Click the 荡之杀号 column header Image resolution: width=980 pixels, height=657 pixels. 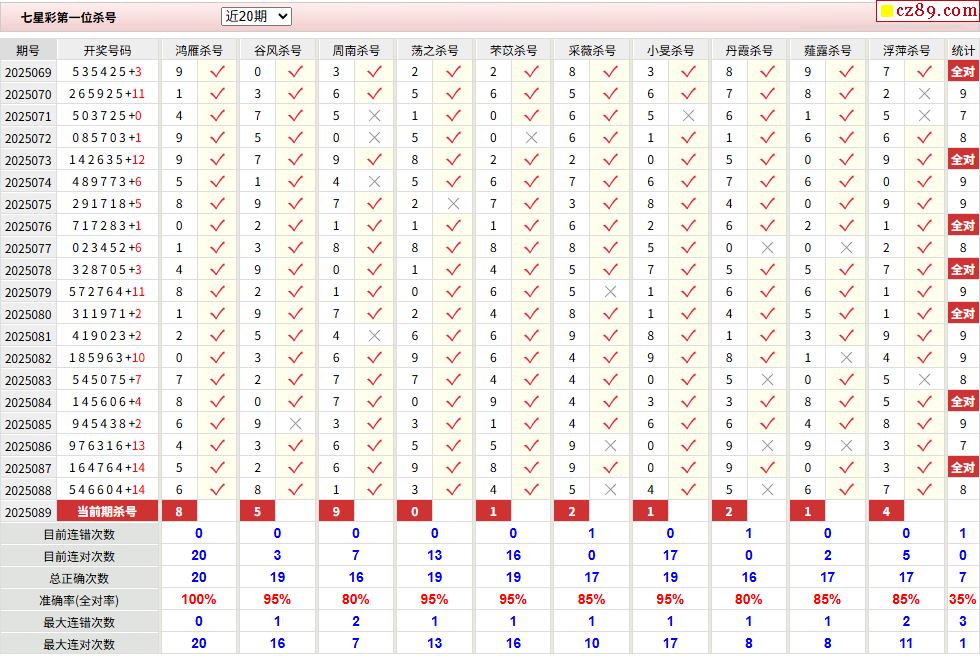coord(434,50)
